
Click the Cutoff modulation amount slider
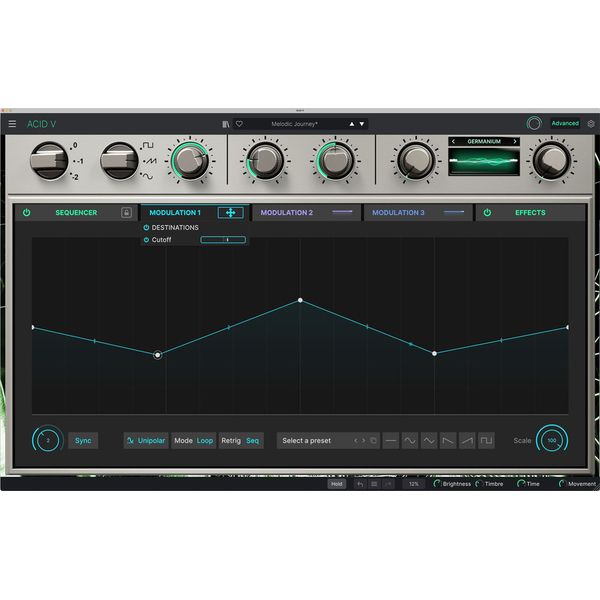[223, 240]
